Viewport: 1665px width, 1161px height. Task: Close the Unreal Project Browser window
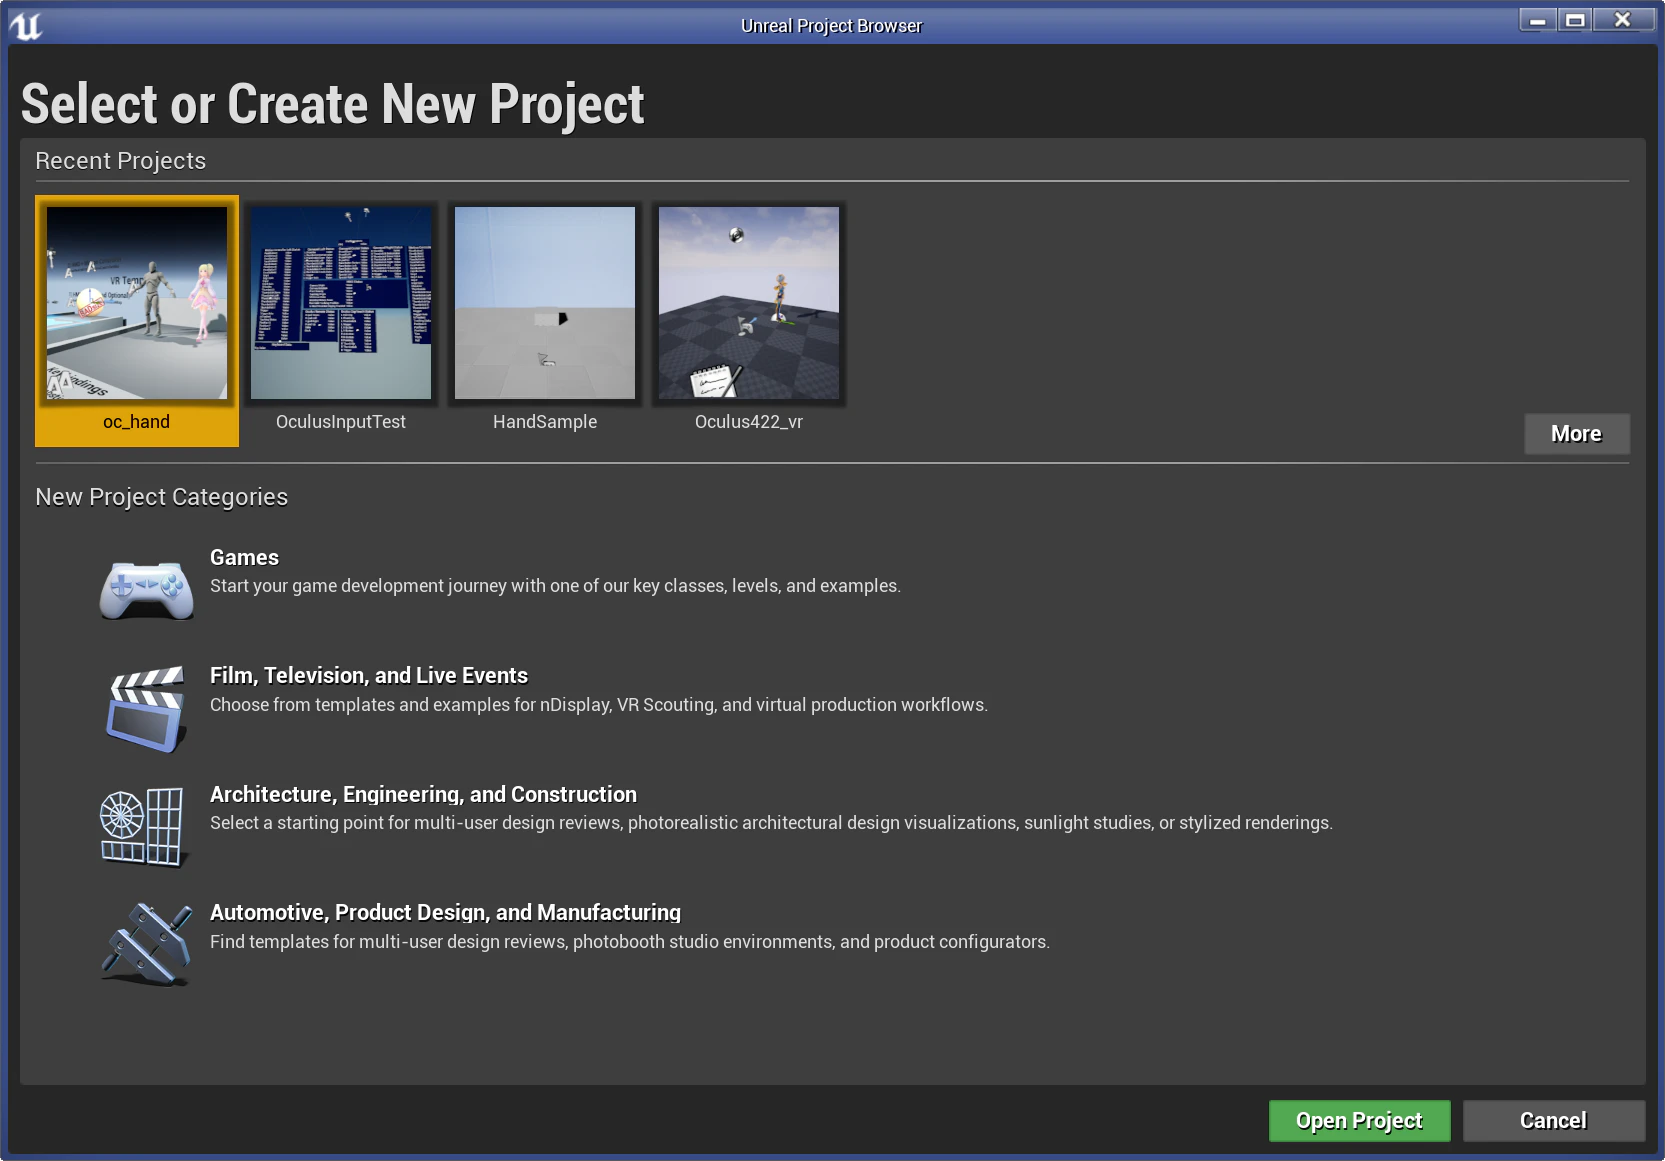click(1623, 20)
